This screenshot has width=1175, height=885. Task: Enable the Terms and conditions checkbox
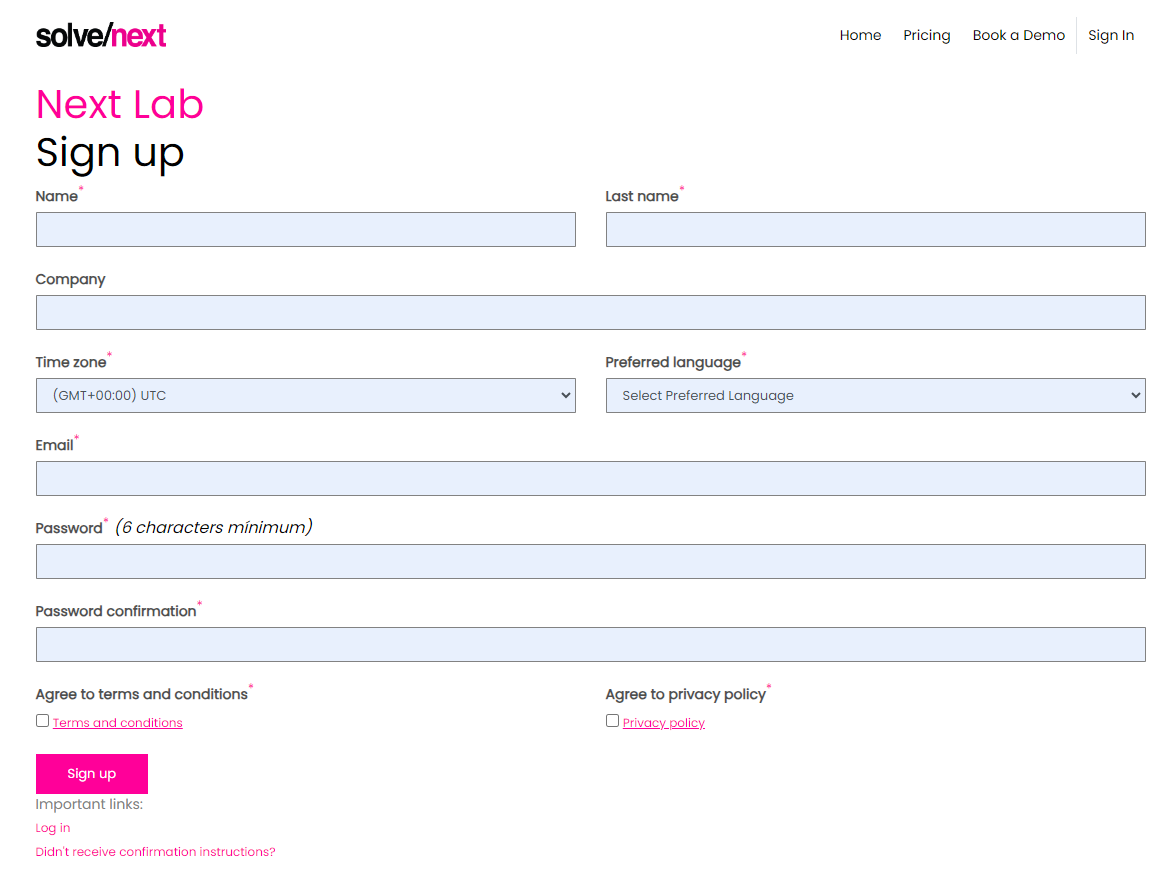(42, 720)
